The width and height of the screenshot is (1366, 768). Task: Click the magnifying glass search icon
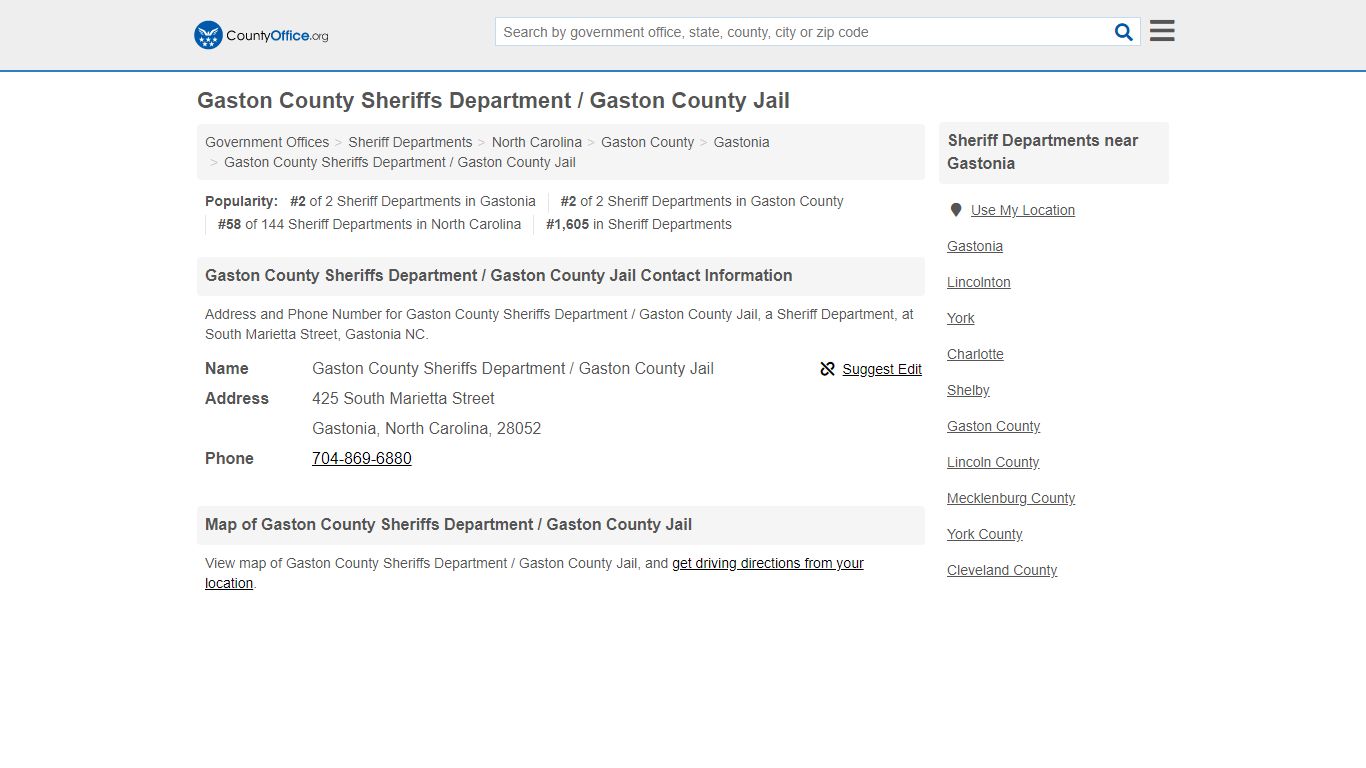pos(1124,32)
